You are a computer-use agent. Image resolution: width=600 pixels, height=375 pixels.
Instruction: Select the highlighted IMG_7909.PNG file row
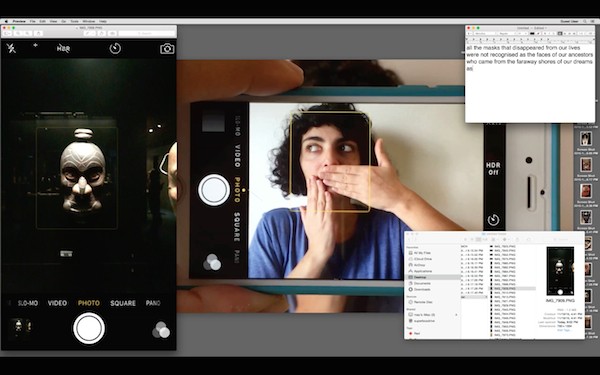(x=512, y=289)
